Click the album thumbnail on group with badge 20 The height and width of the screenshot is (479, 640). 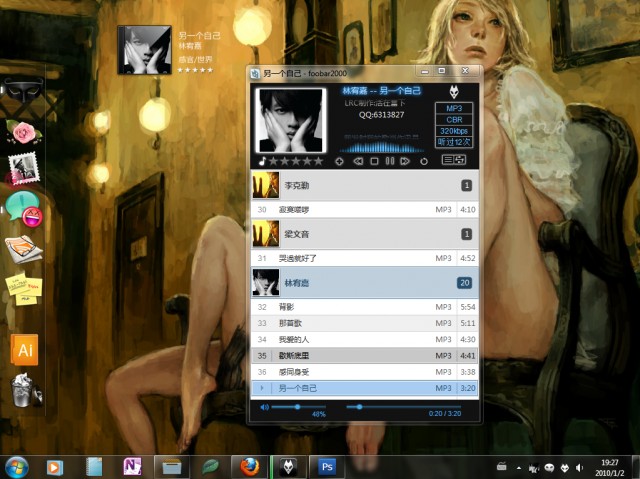[x=266, y=282]
